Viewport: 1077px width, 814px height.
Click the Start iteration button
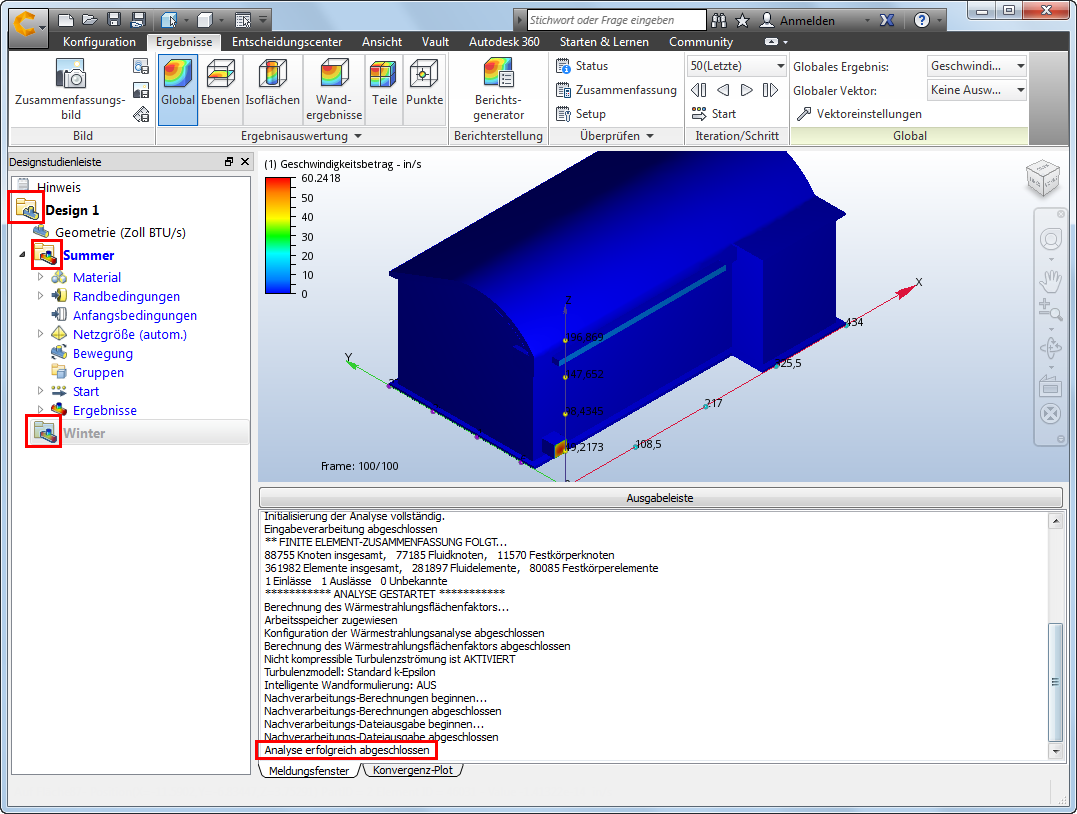click(x=714, y=113)
